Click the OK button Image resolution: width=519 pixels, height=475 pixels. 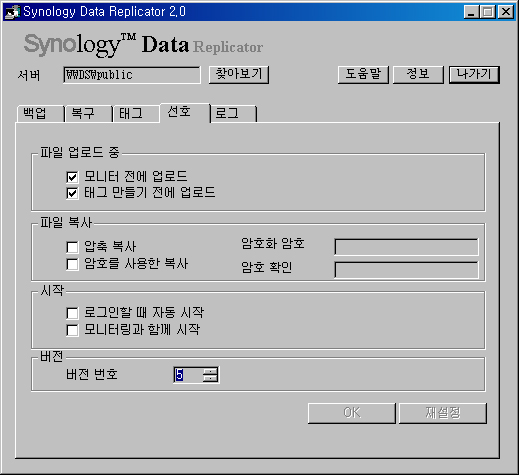click(352, 413)
